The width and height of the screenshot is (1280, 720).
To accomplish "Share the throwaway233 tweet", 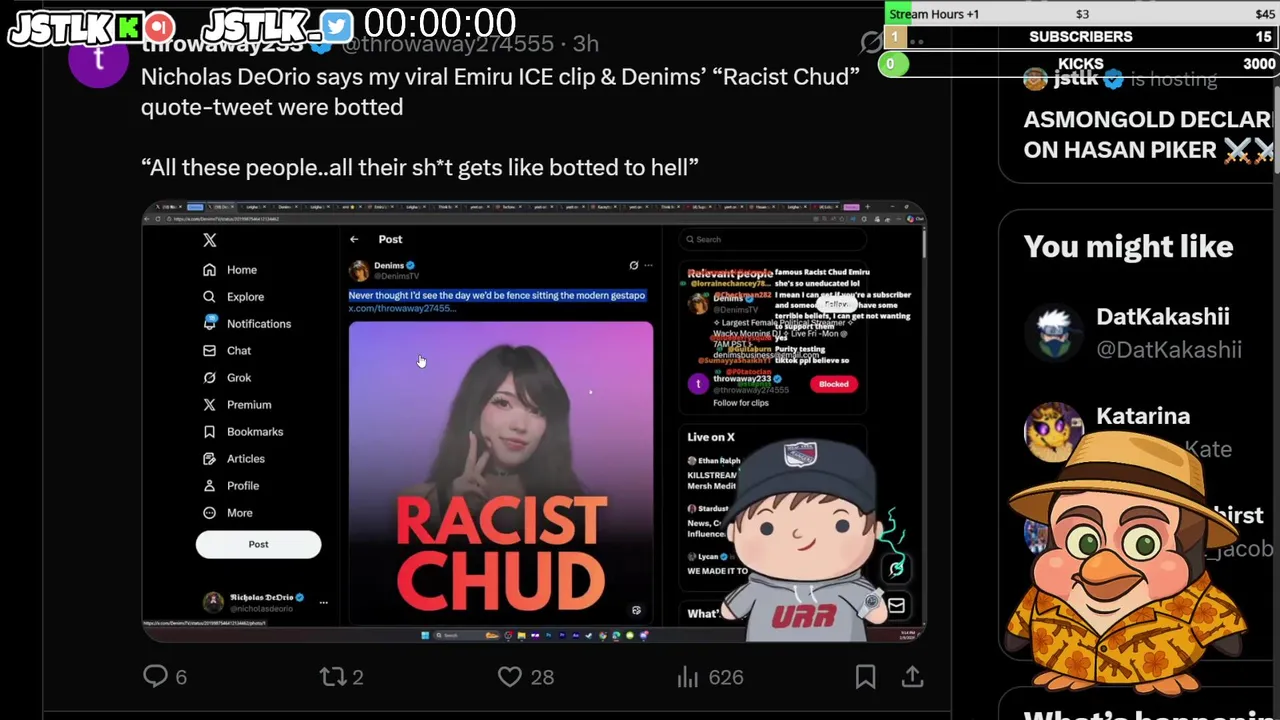I will coord(912,677).
